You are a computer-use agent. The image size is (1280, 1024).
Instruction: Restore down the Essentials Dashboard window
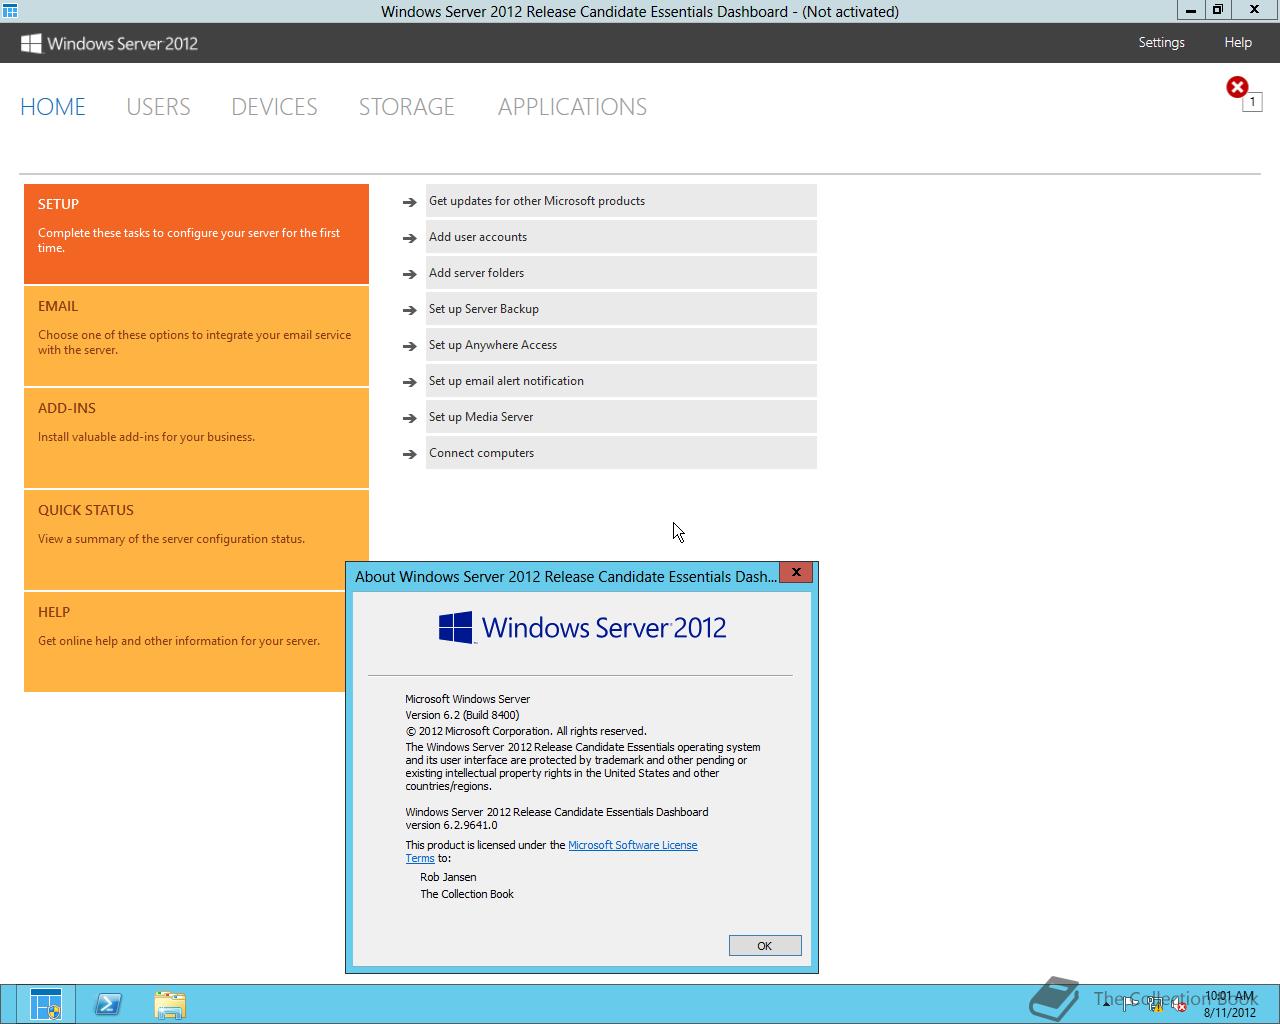click(x=1217, y=10)
